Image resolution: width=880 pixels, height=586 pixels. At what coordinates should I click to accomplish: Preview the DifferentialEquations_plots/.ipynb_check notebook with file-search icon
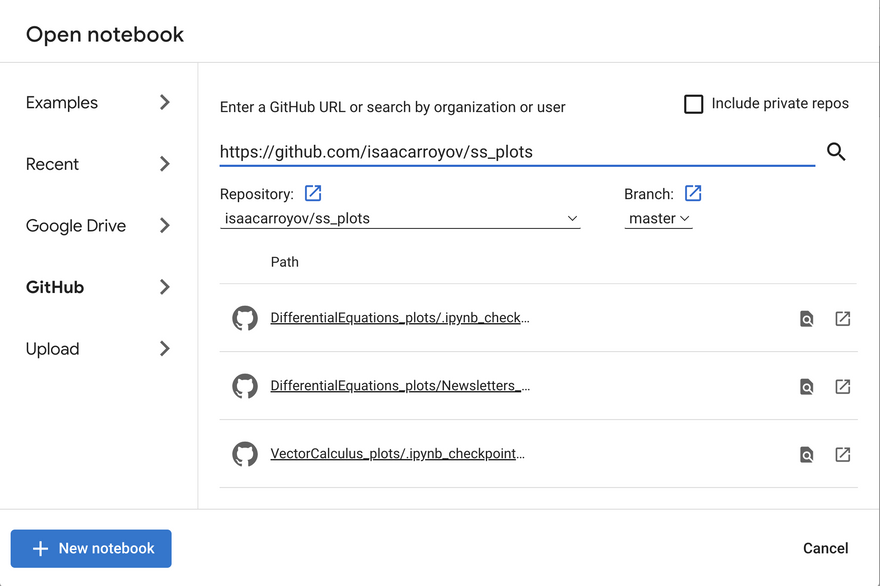806,319
